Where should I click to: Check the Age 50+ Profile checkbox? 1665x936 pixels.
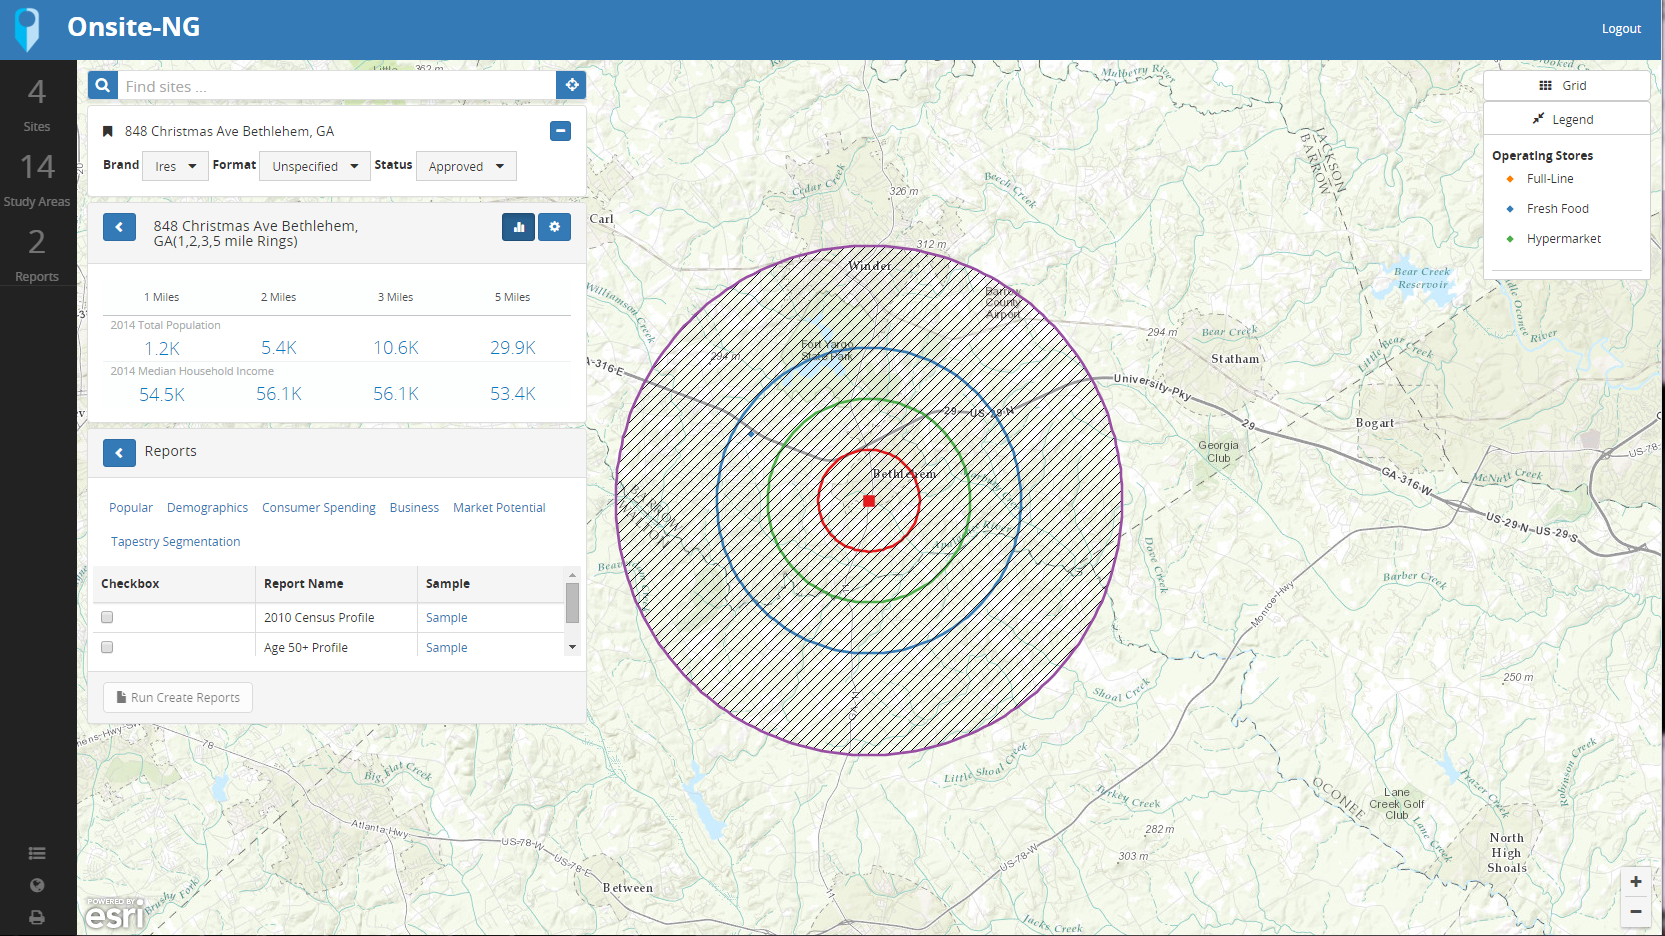click(107, 647)
